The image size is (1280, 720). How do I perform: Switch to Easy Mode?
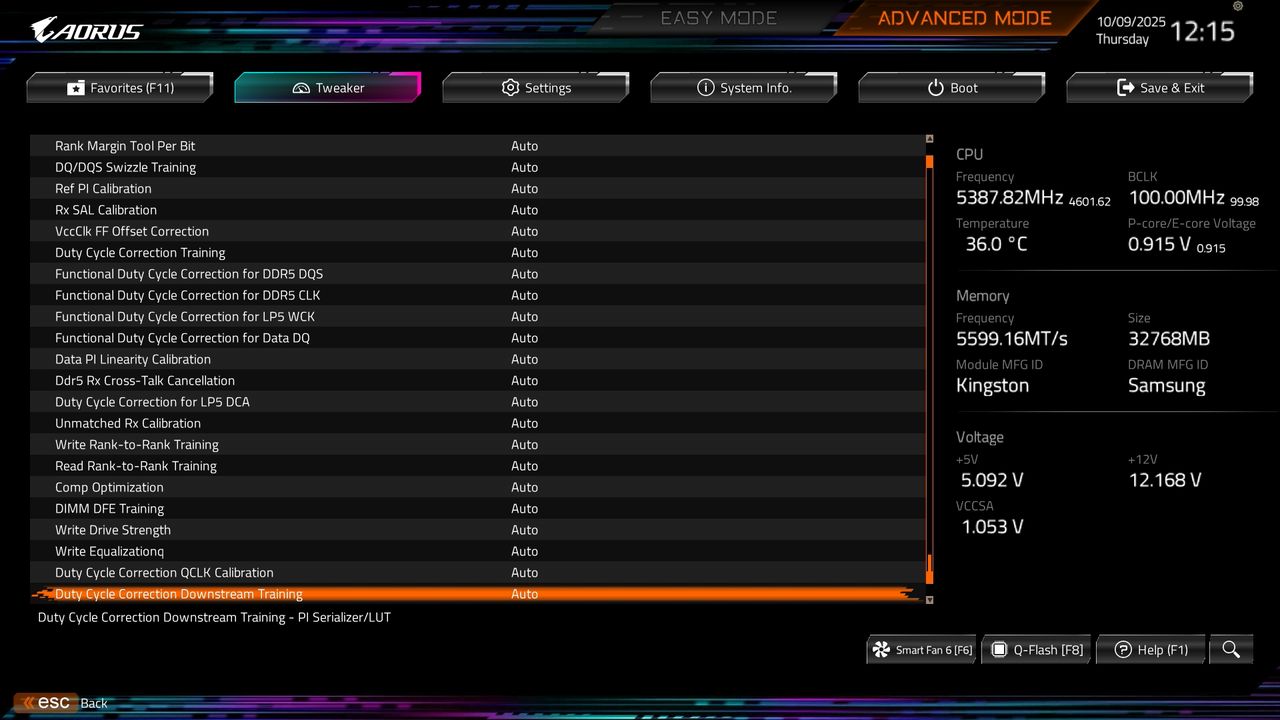click(717, 17)
